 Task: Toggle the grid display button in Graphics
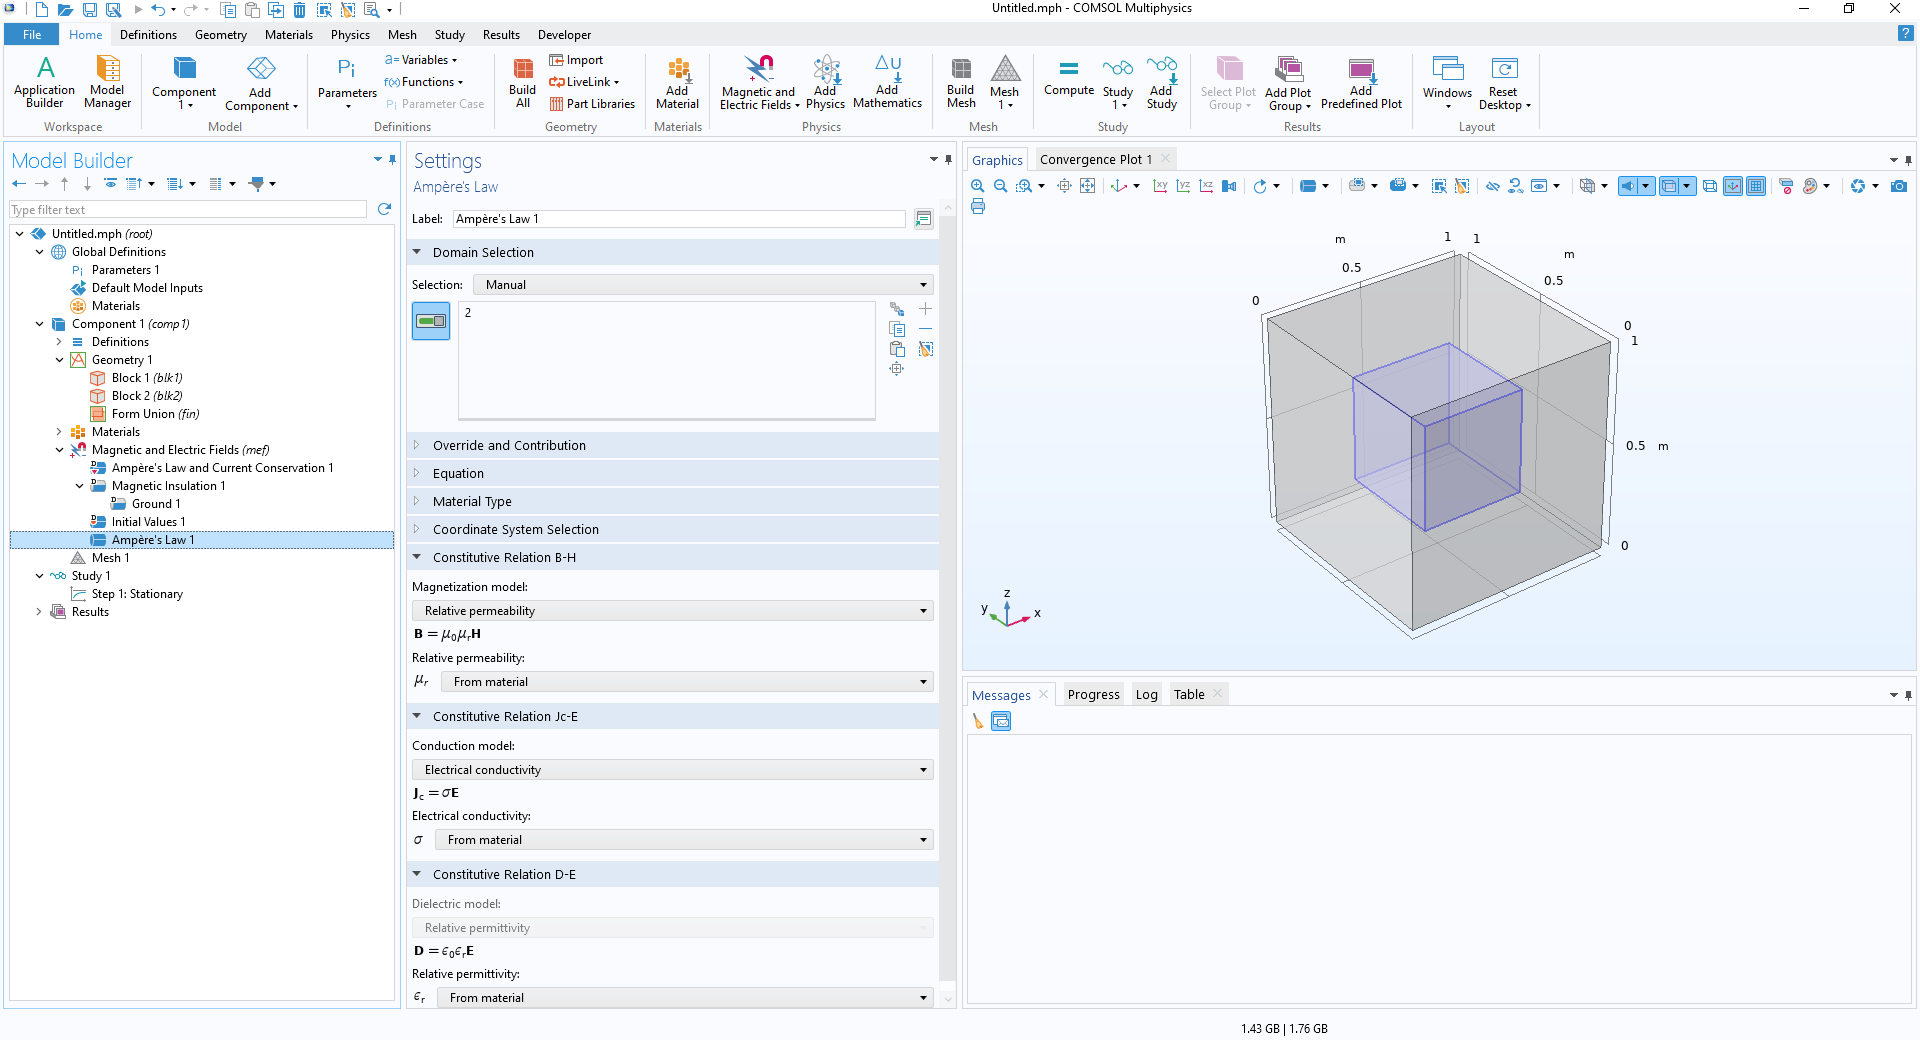[1756, 186]
